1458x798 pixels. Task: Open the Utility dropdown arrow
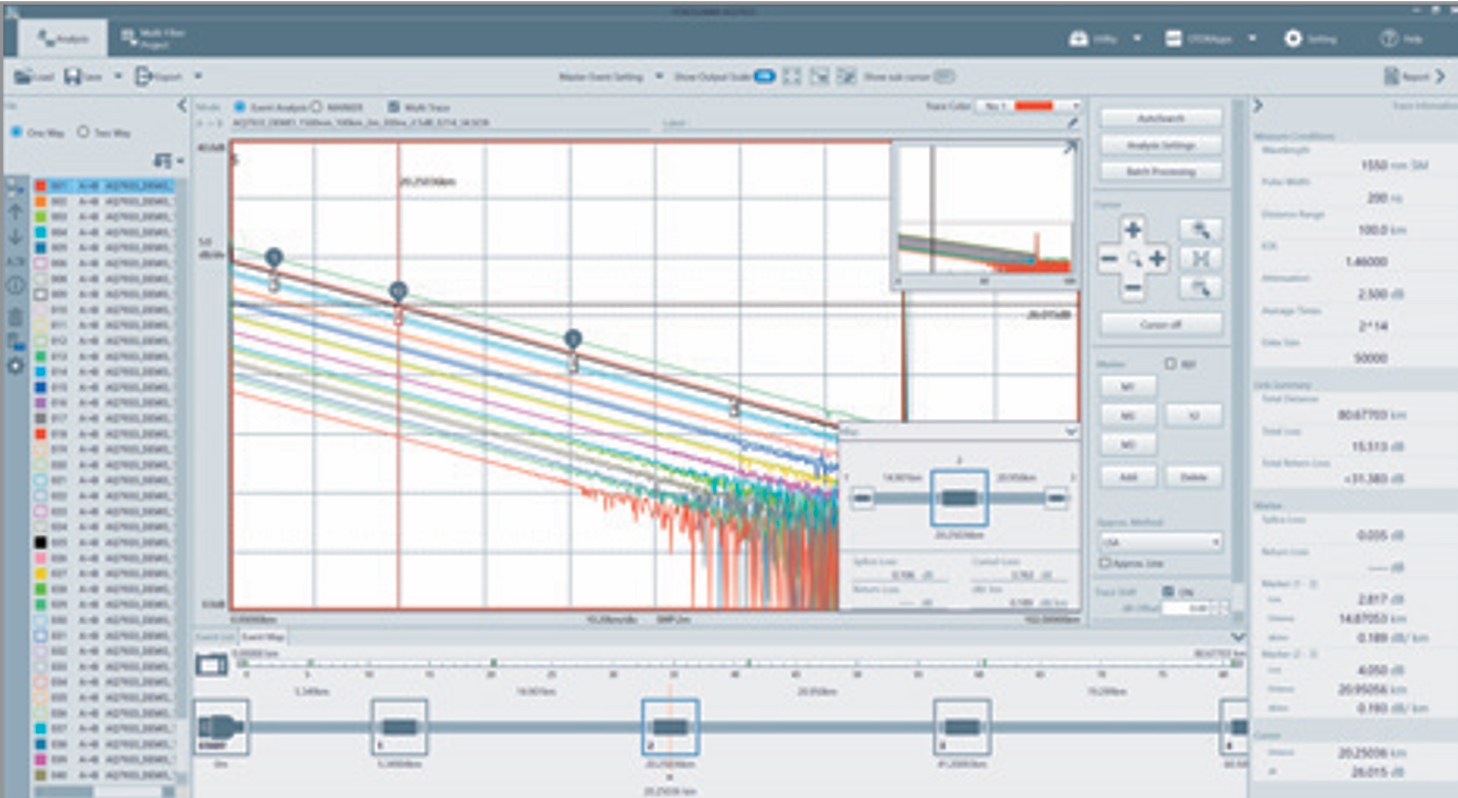[x=1137, y=39]
